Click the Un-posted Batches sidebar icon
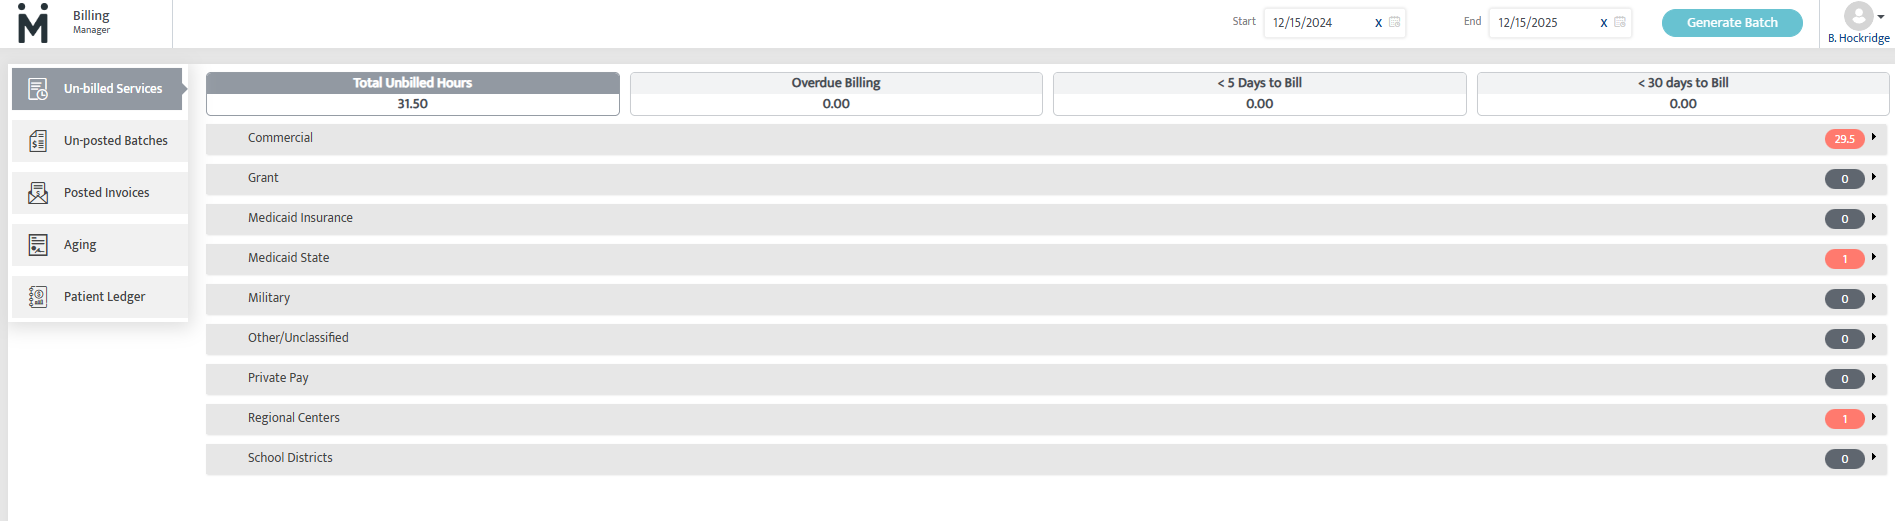 (38, 141)
